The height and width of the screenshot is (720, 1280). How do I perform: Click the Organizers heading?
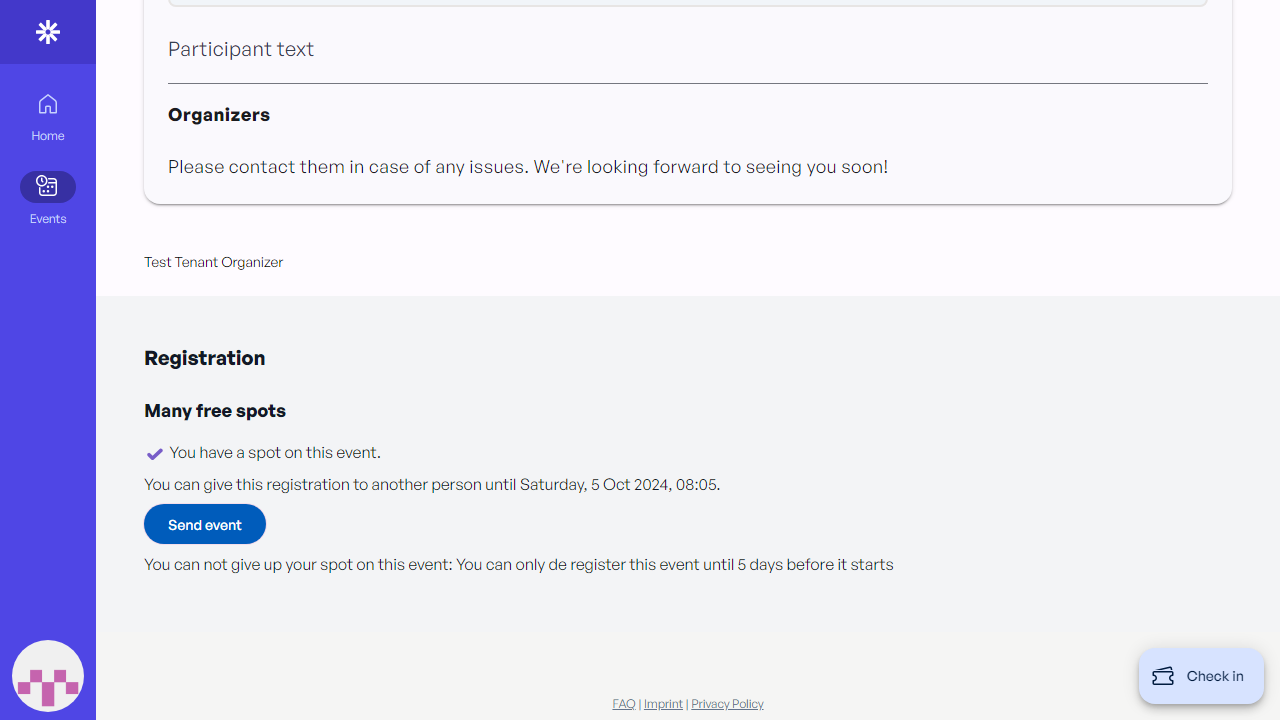click(219, 115)
